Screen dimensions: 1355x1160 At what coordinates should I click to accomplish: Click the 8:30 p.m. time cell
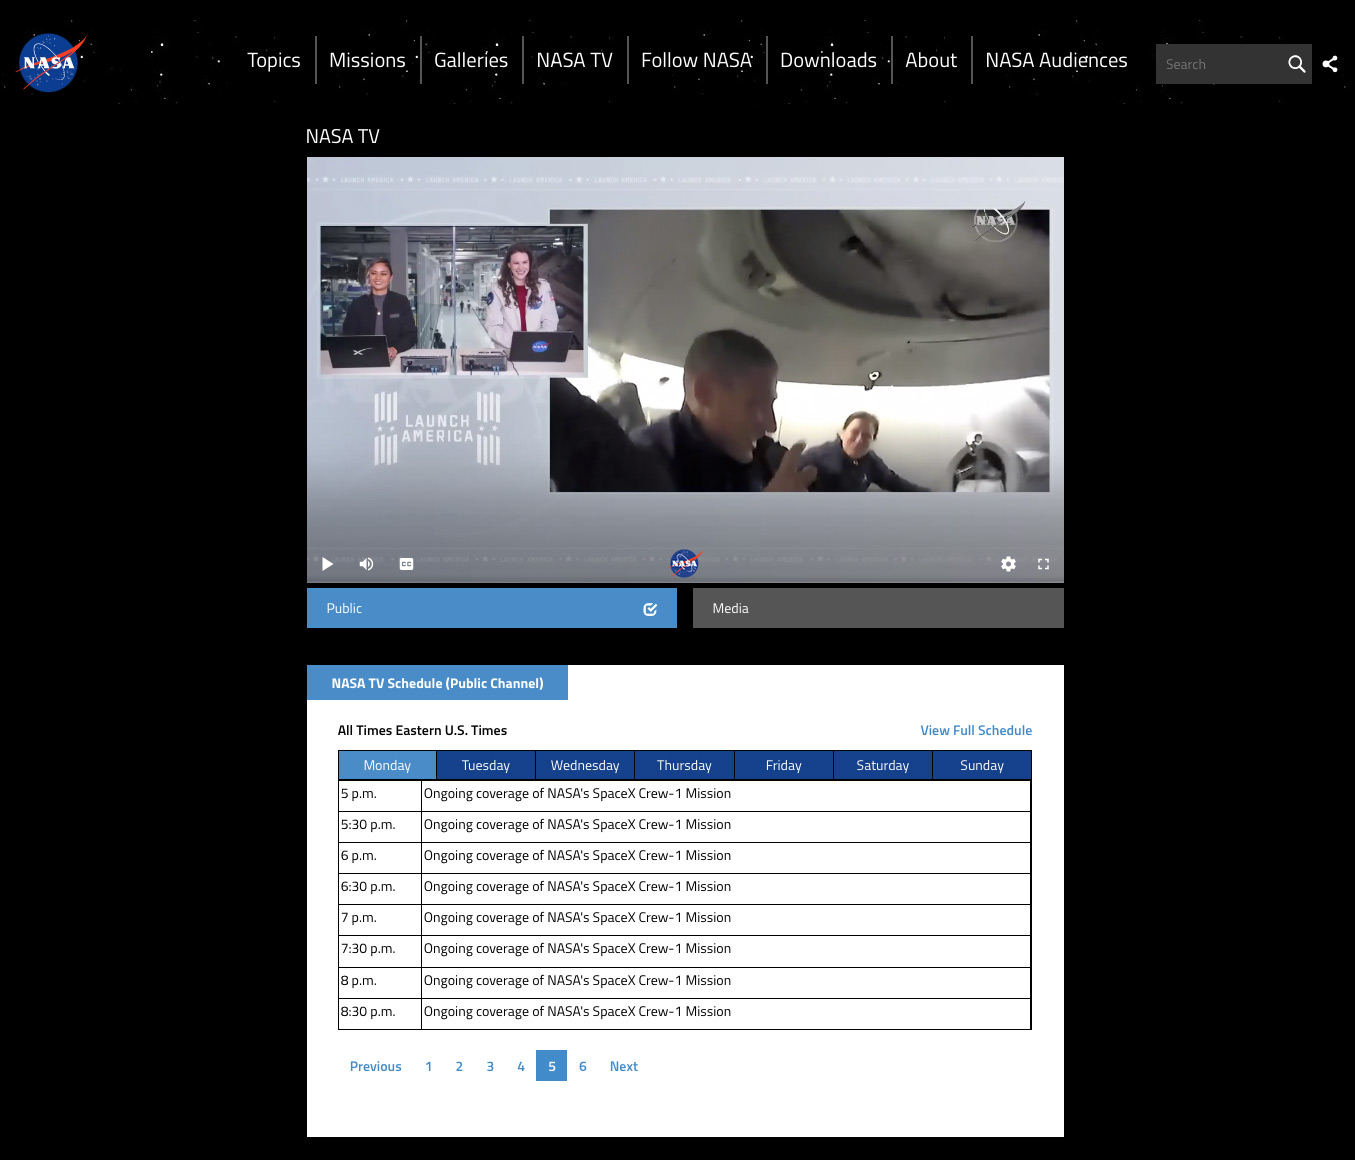click(380, 1012)
